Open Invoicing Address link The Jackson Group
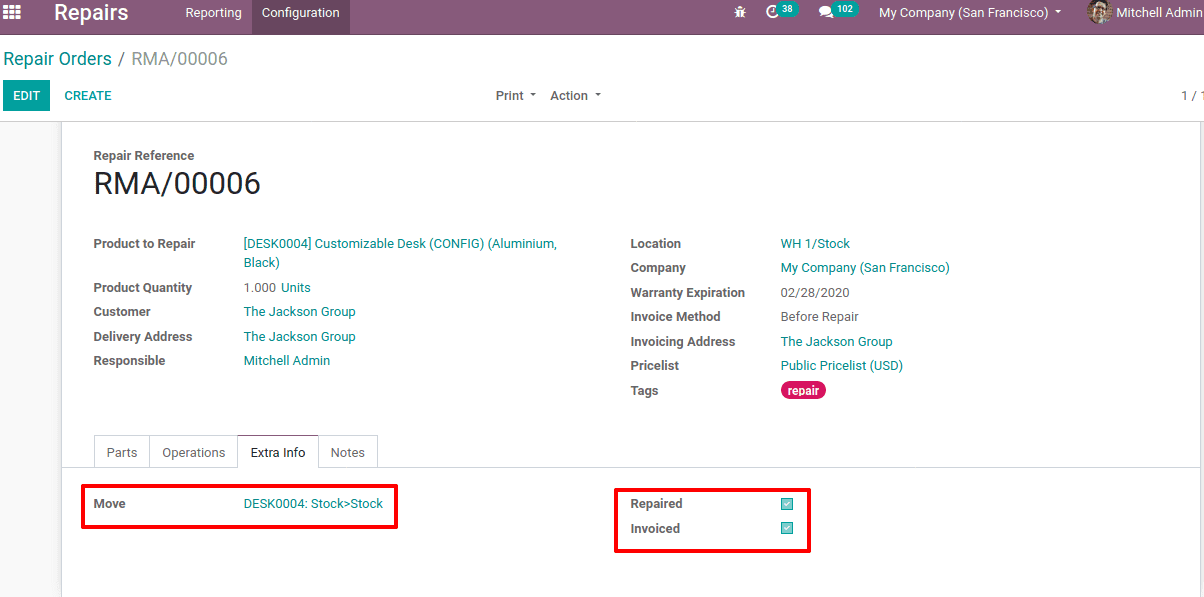The width and height of the screenshot is (1204, 597). [836, 342]
